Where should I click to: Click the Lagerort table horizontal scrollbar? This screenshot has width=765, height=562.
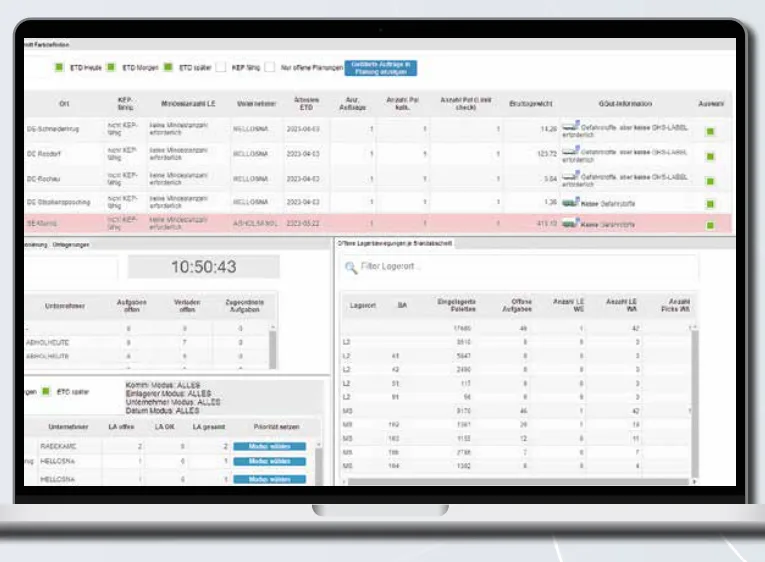click(x=518, y=482)
